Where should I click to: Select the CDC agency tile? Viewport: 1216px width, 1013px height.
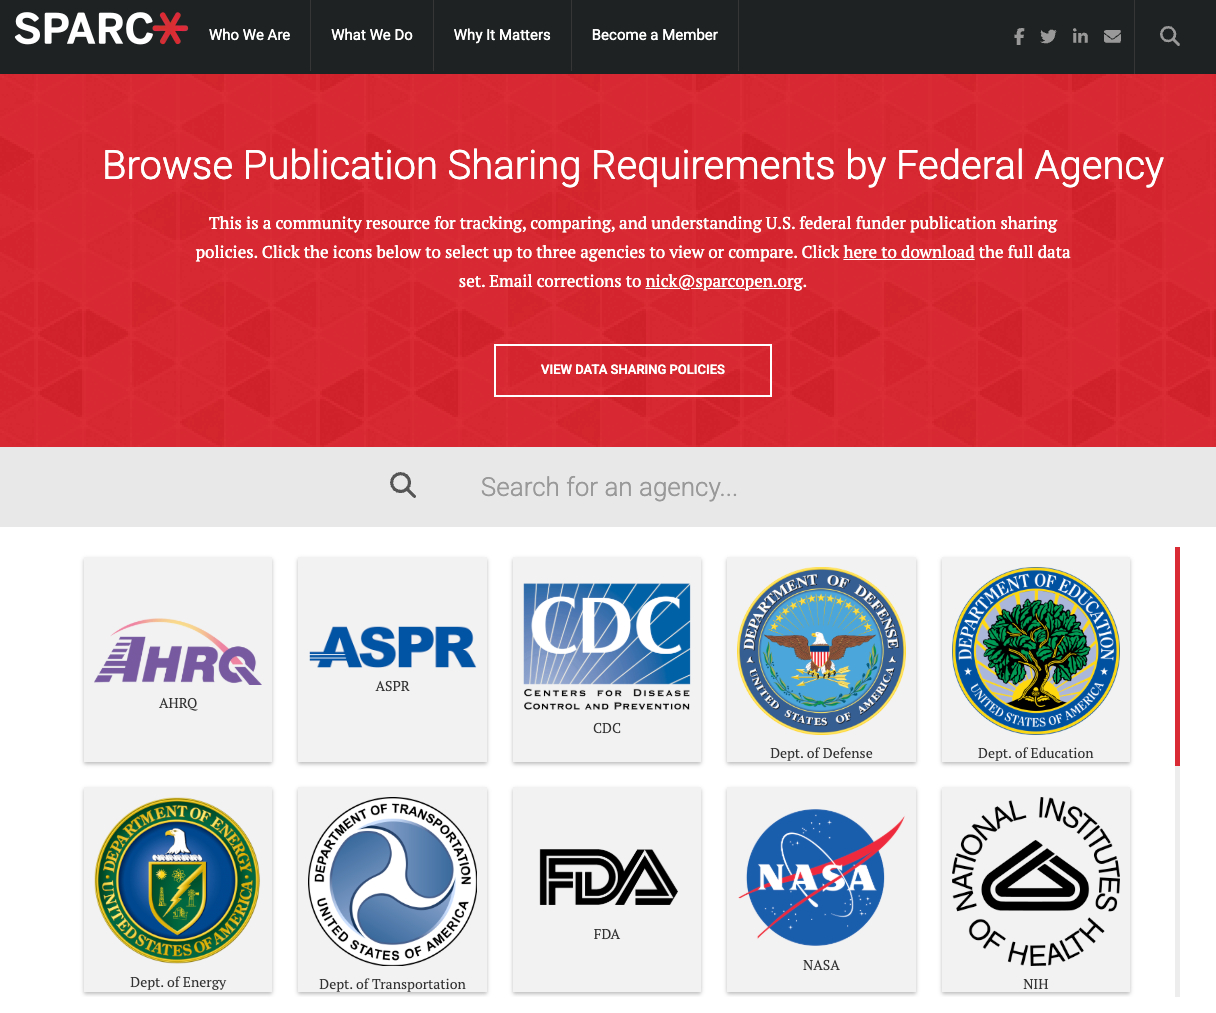coord(607,659)
